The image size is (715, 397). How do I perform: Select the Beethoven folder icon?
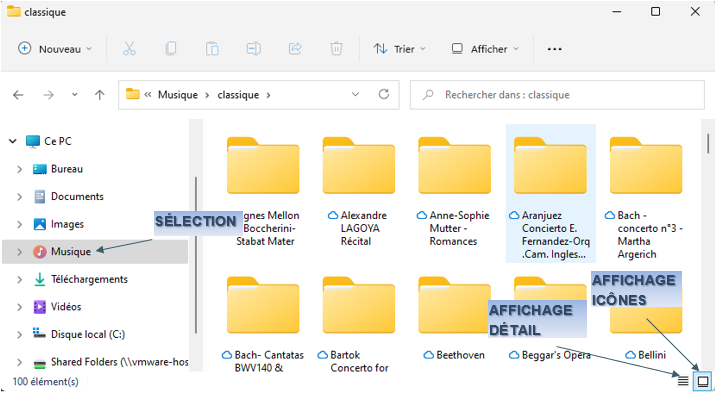[454, 305]
